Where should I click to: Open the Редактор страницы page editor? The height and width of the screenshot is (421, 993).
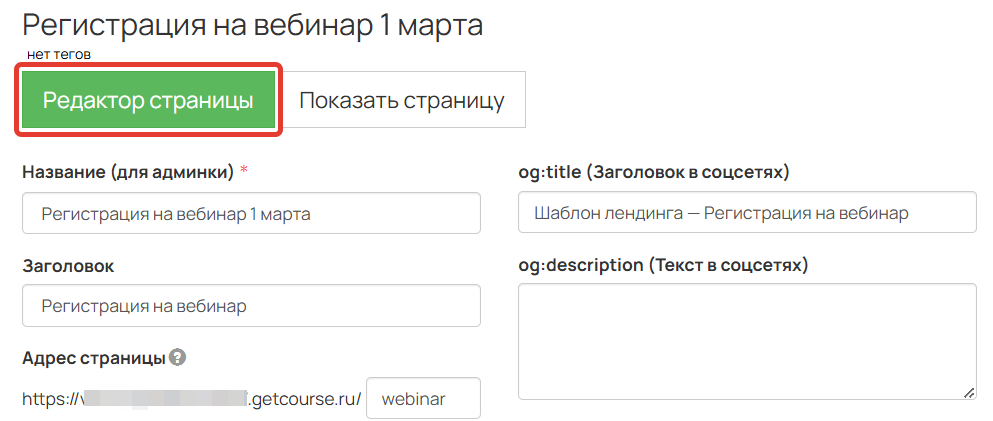coord(148,99)
